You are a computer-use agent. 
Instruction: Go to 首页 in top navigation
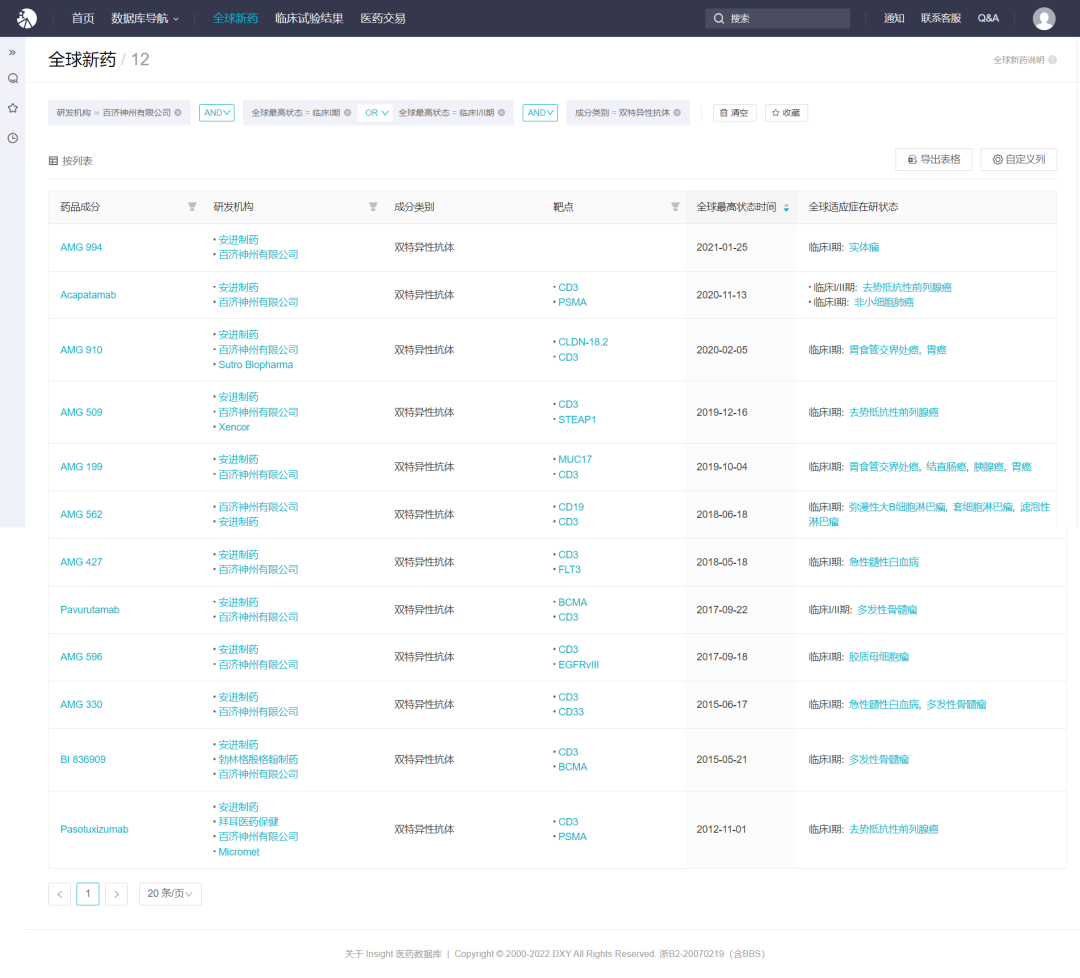[83, 19]
